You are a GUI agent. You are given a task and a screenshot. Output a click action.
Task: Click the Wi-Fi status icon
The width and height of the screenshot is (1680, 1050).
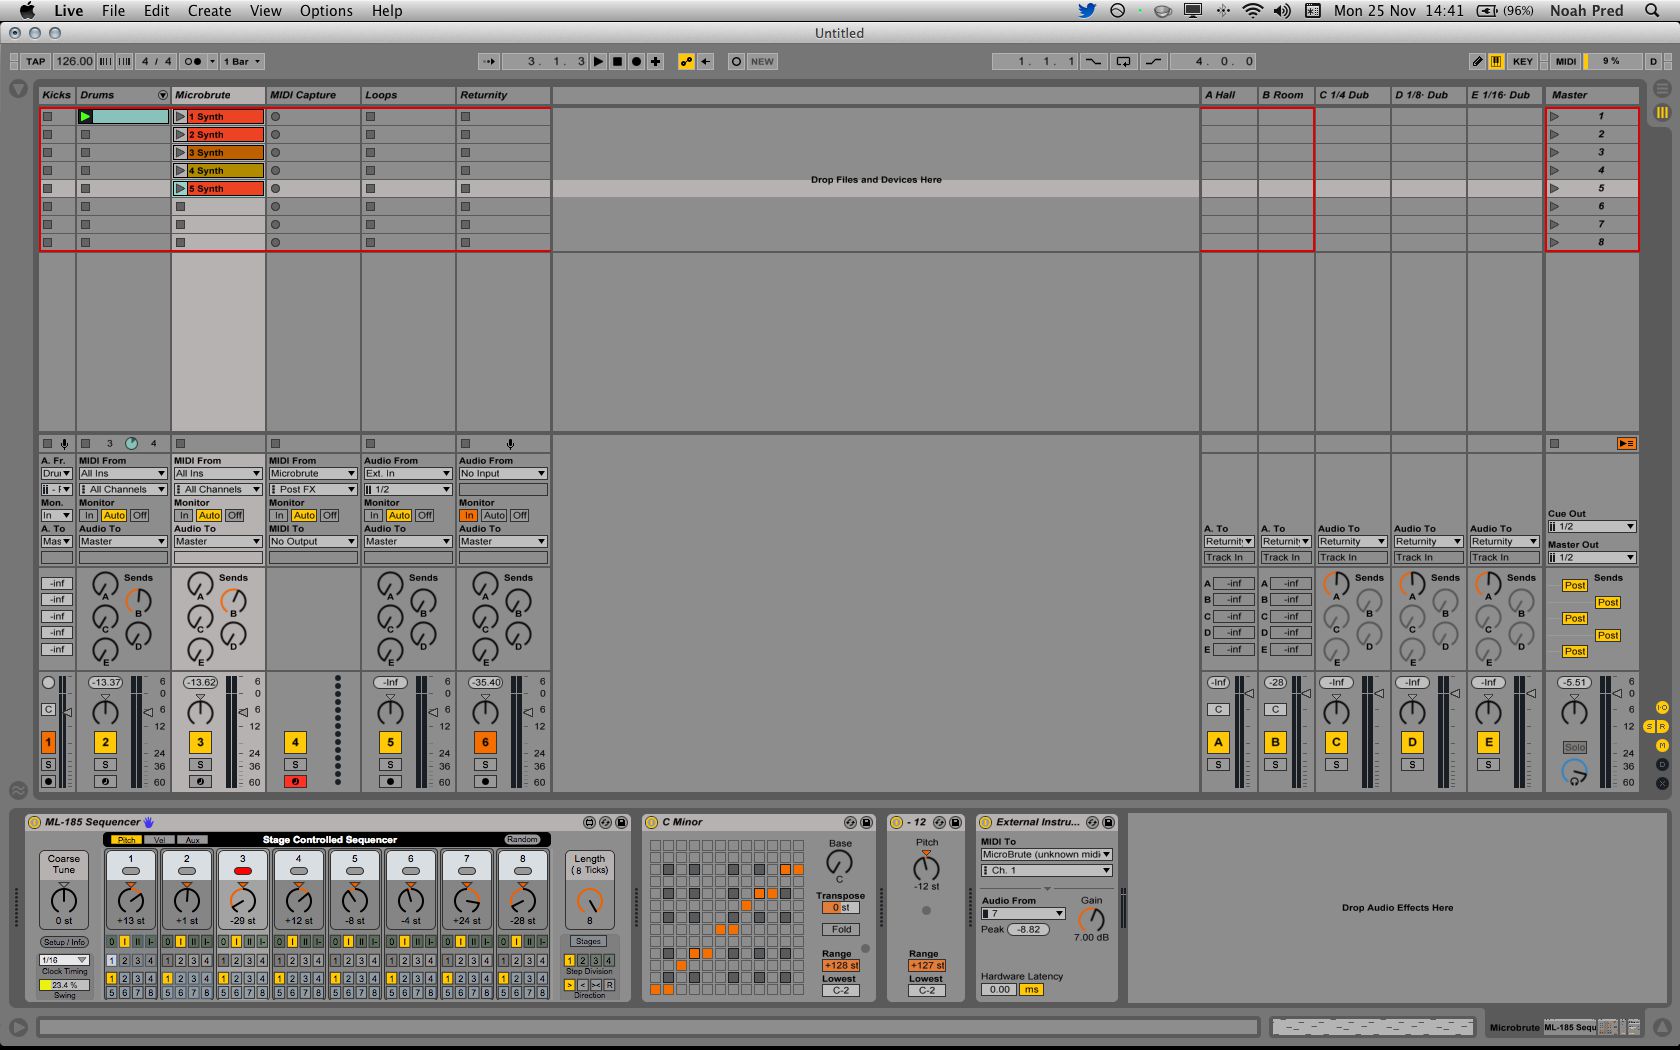(1252, 11)
